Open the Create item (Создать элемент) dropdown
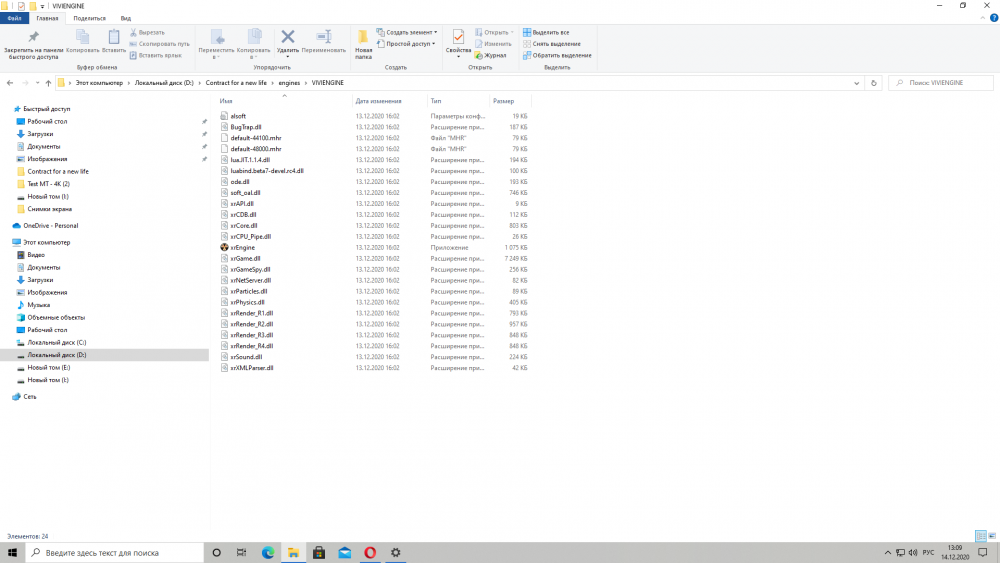 click(406, 32)
